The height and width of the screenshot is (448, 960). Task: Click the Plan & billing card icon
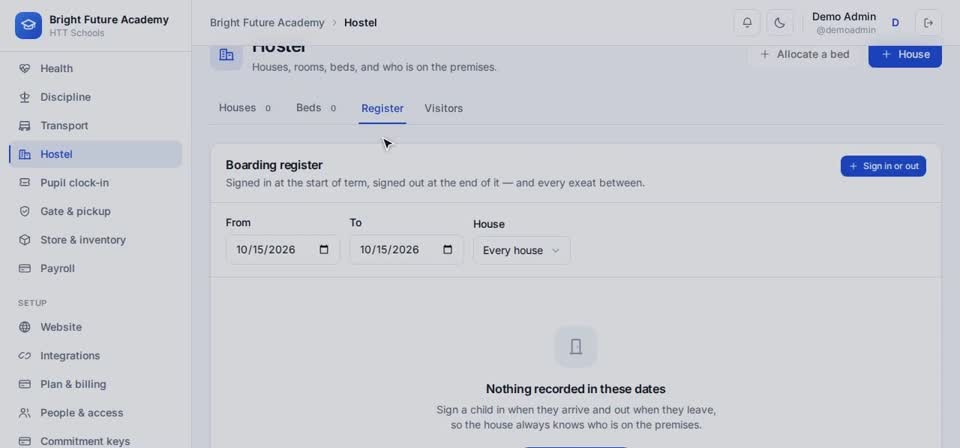24,384
